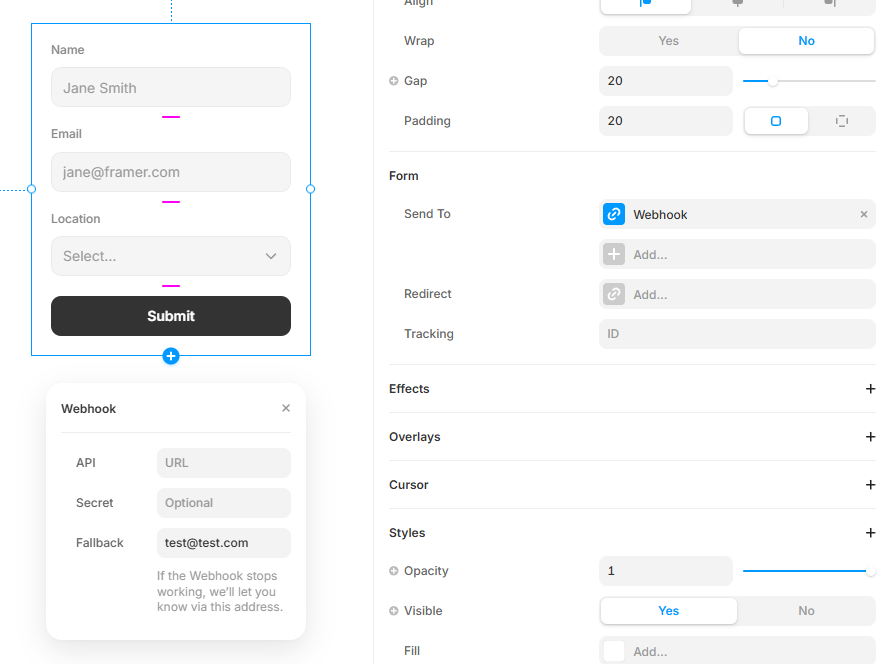Click the blue plus icon below the form
Screen dimensions: 883x664
tap(170, 356)
